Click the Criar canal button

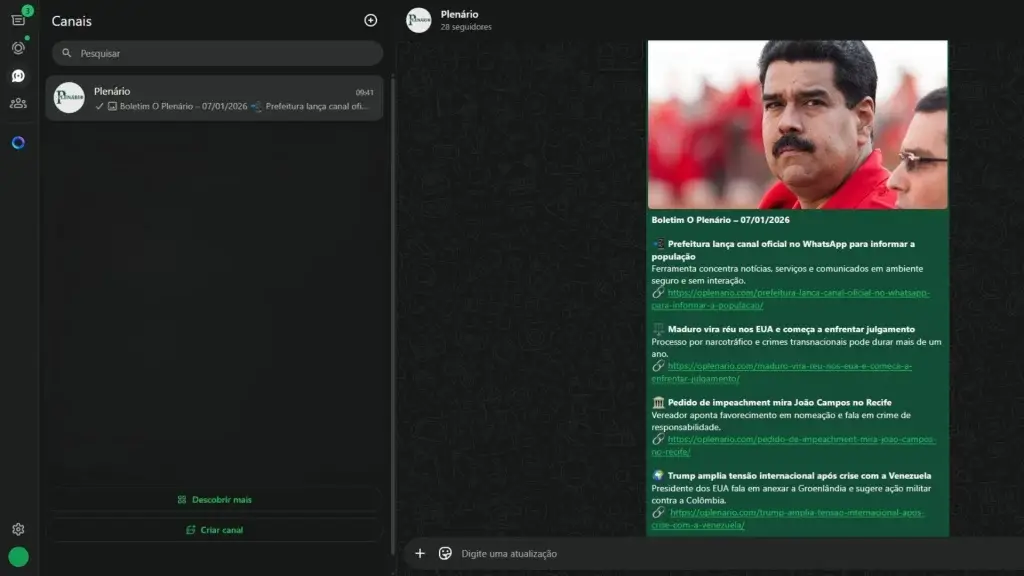click(x=215, y=530)
